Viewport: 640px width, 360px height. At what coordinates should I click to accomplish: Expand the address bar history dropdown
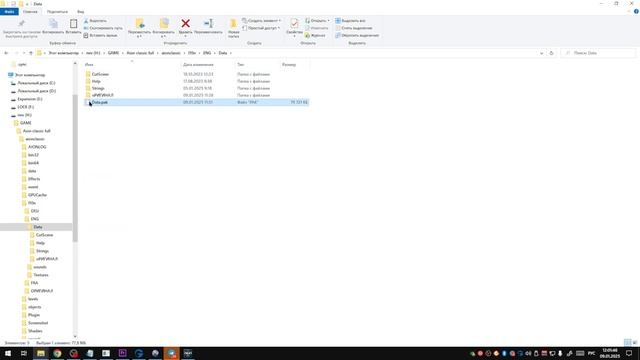pos(542,53)
